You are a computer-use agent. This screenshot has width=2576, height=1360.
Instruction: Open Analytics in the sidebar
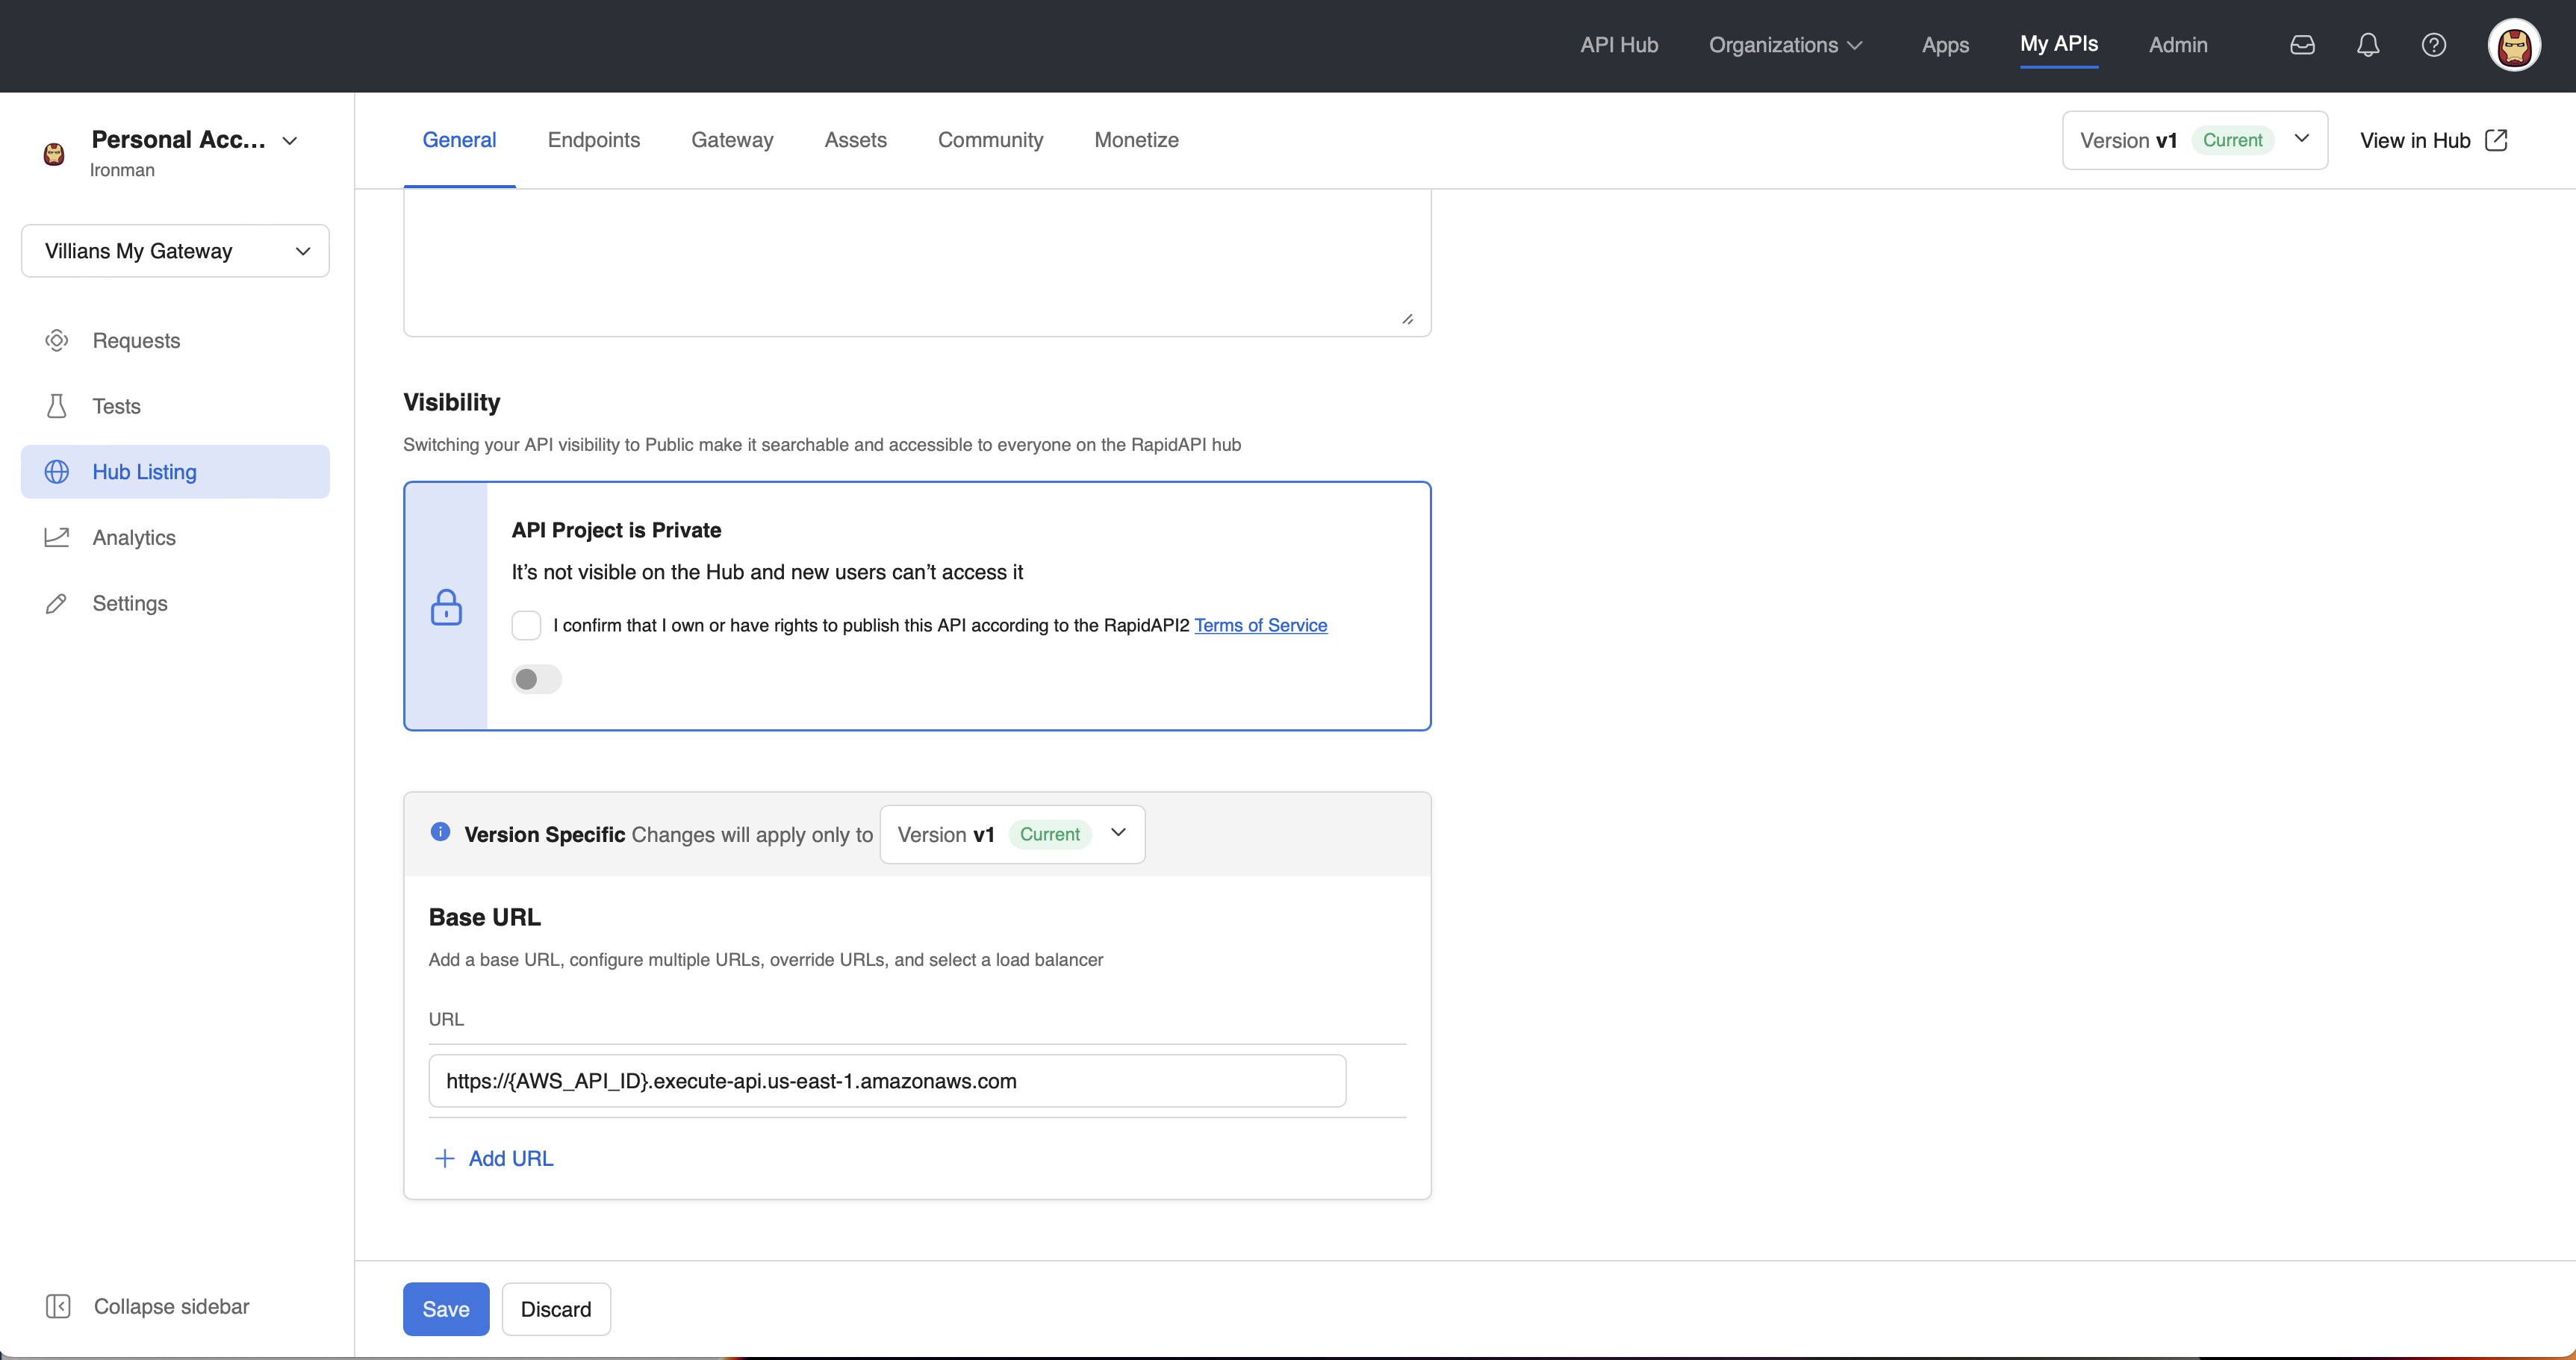tap(175, 537)
